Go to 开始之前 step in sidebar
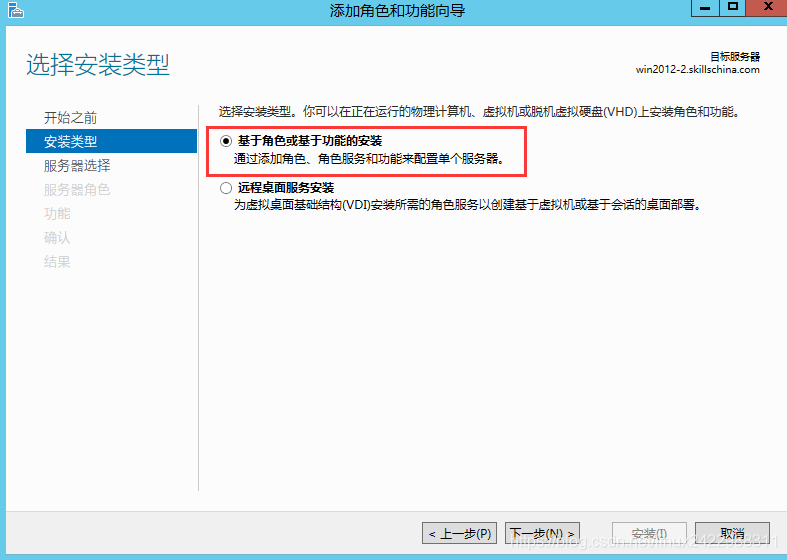Image resolution: width=787 pixels, height=560 pixels. tap(70, 118)
